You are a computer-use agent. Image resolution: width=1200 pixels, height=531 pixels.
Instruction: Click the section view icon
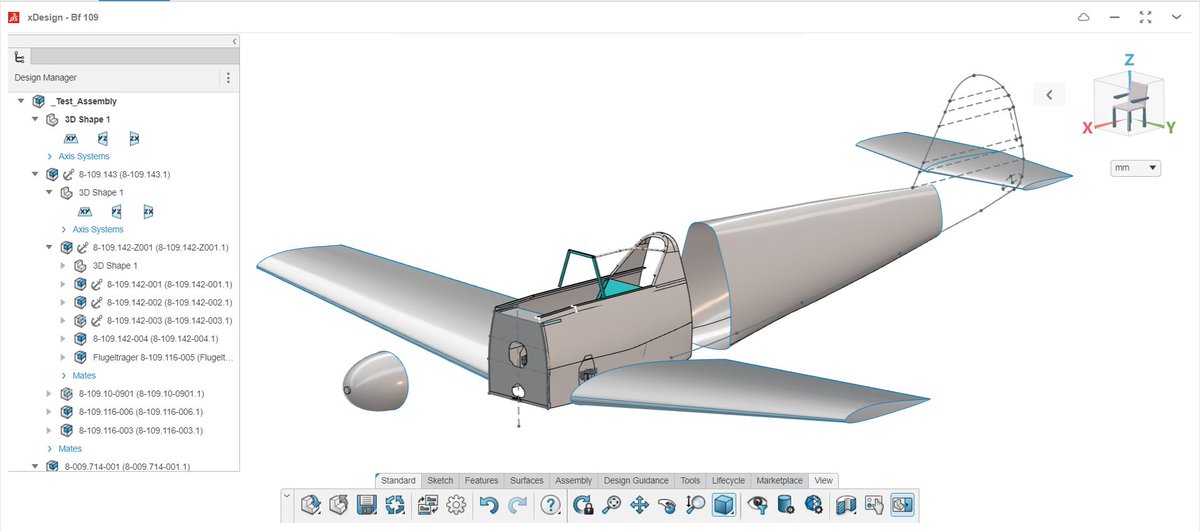point(846,505)
